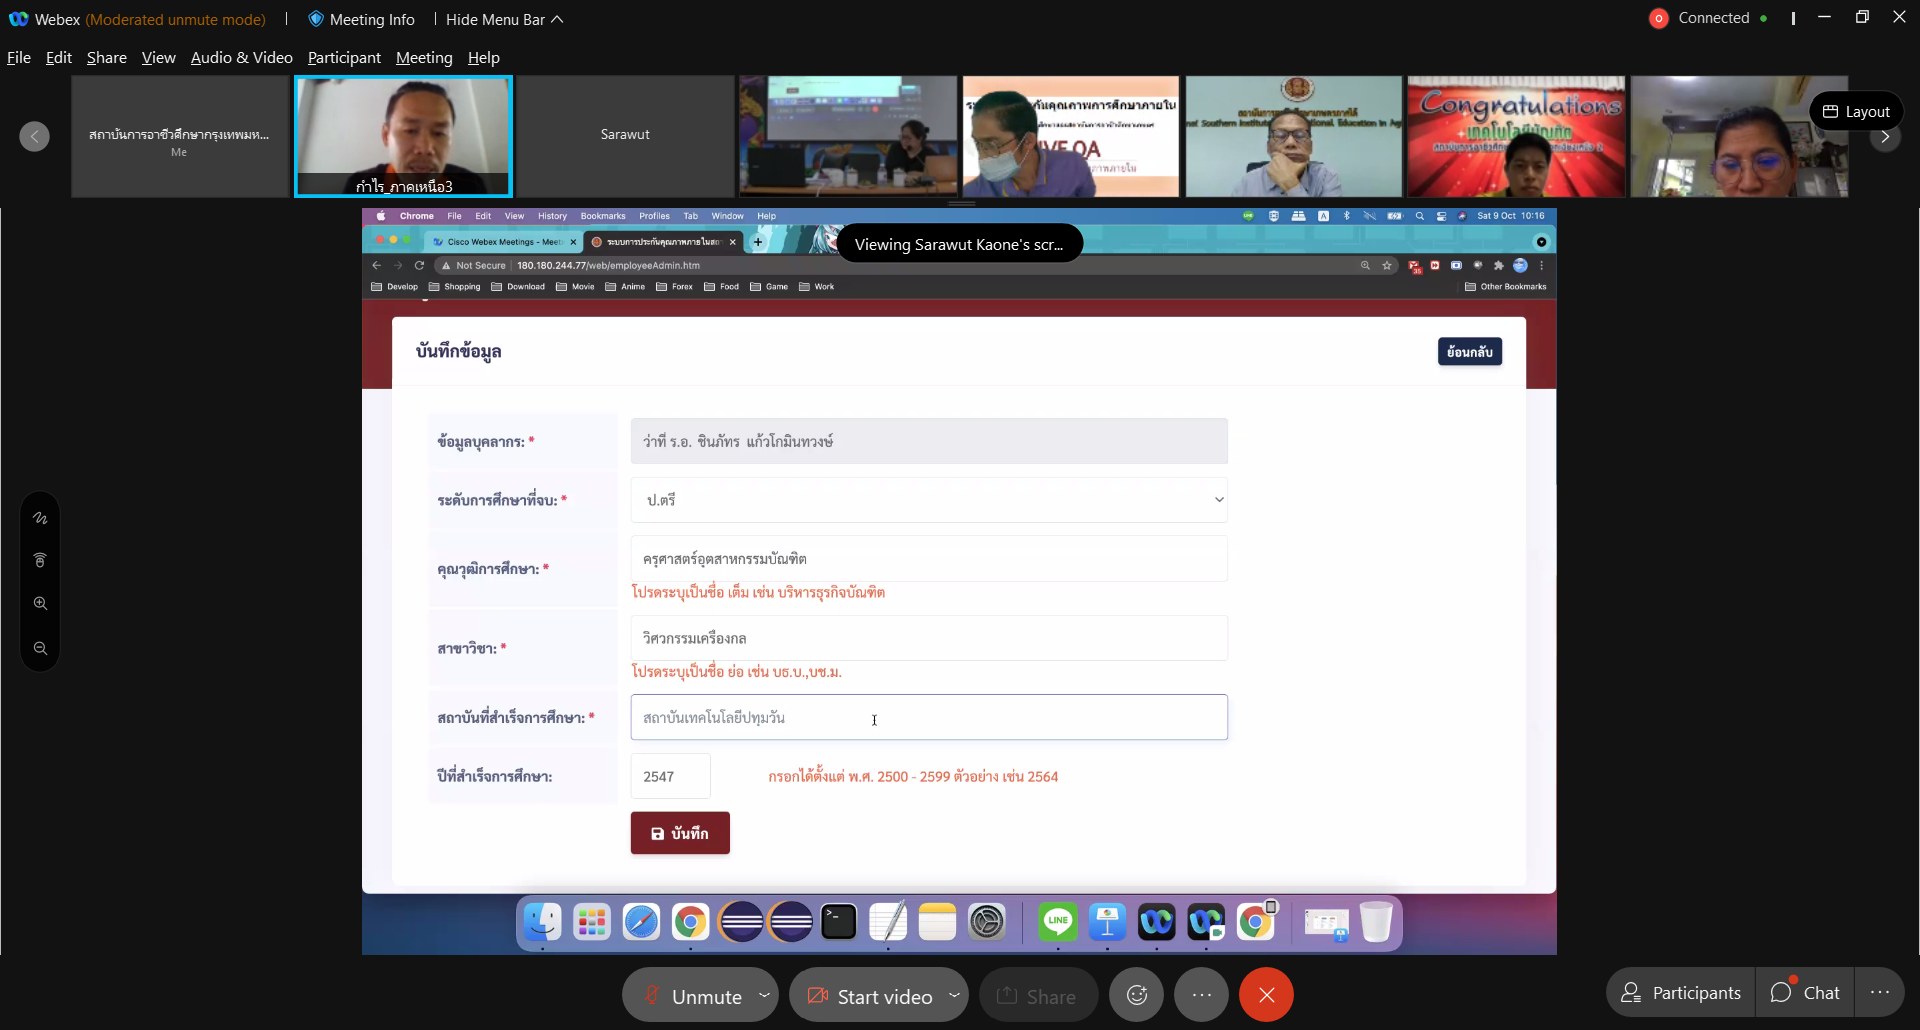Click the สาขาวิชา major input field
Viewport: 1920px width, 1030px height.
929,638
